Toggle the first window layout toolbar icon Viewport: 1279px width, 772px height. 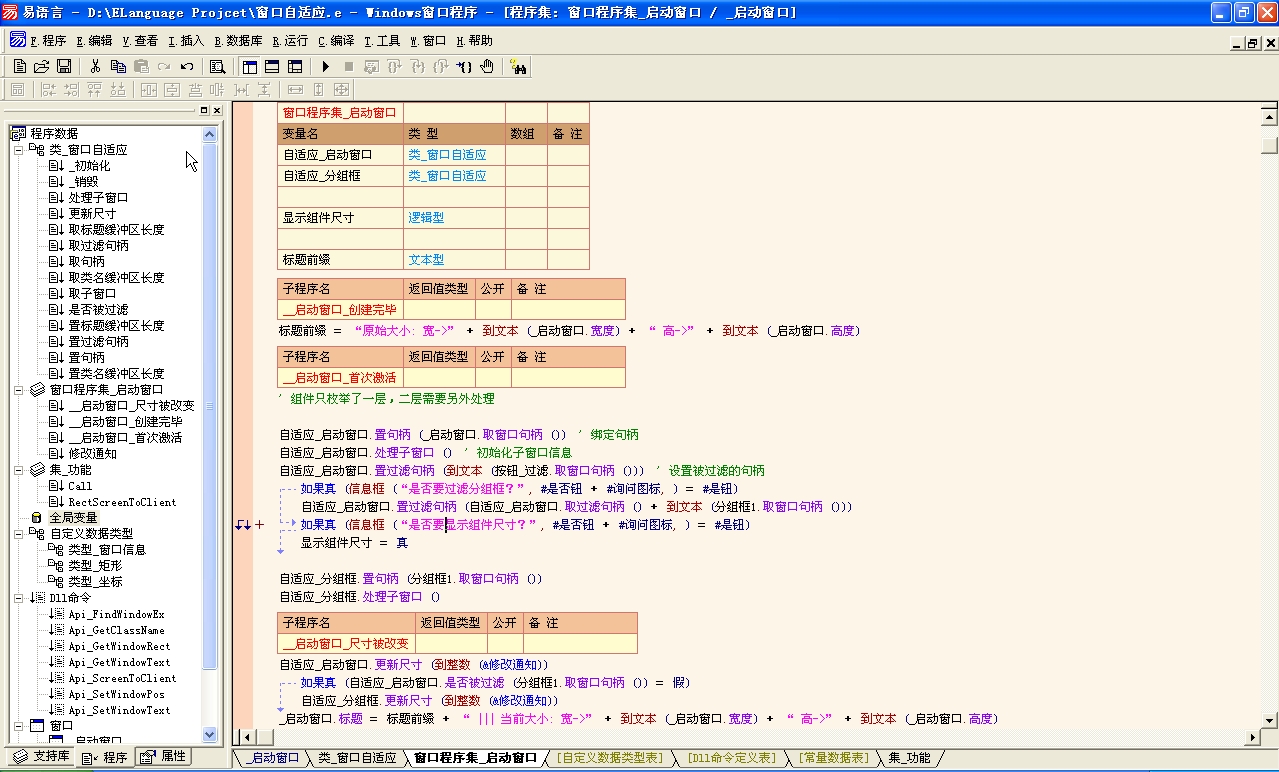[249, 66]
